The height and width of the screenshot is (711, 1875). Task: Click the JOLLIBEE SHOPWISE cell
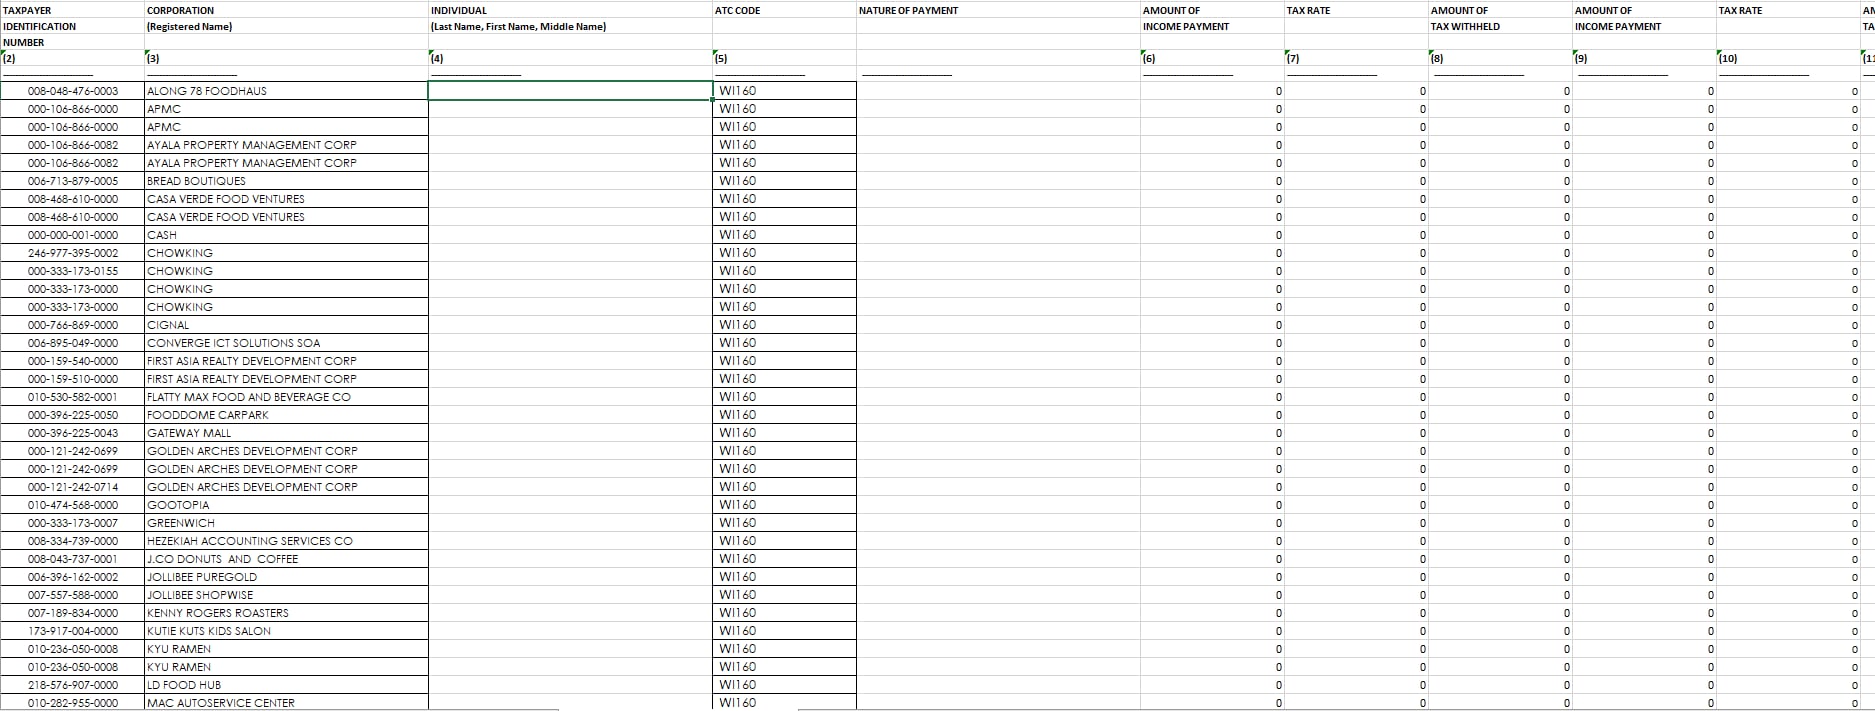click(x=286, y=595)
